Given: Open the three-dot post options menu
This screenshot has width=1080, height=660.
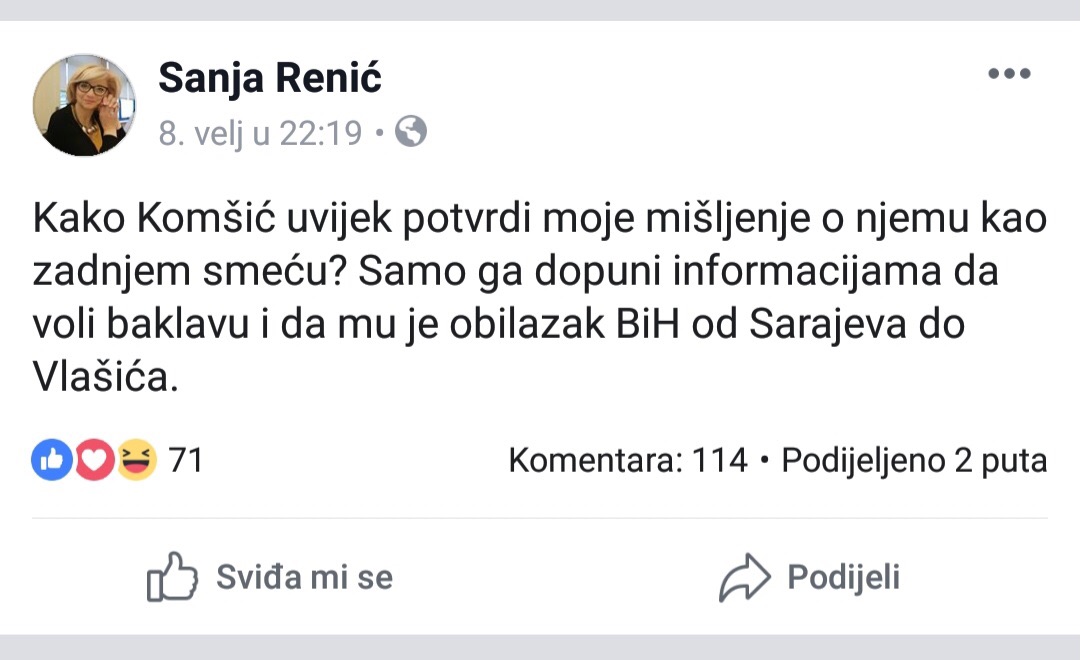Looking at the screenshot, I should coord(1008,74).
